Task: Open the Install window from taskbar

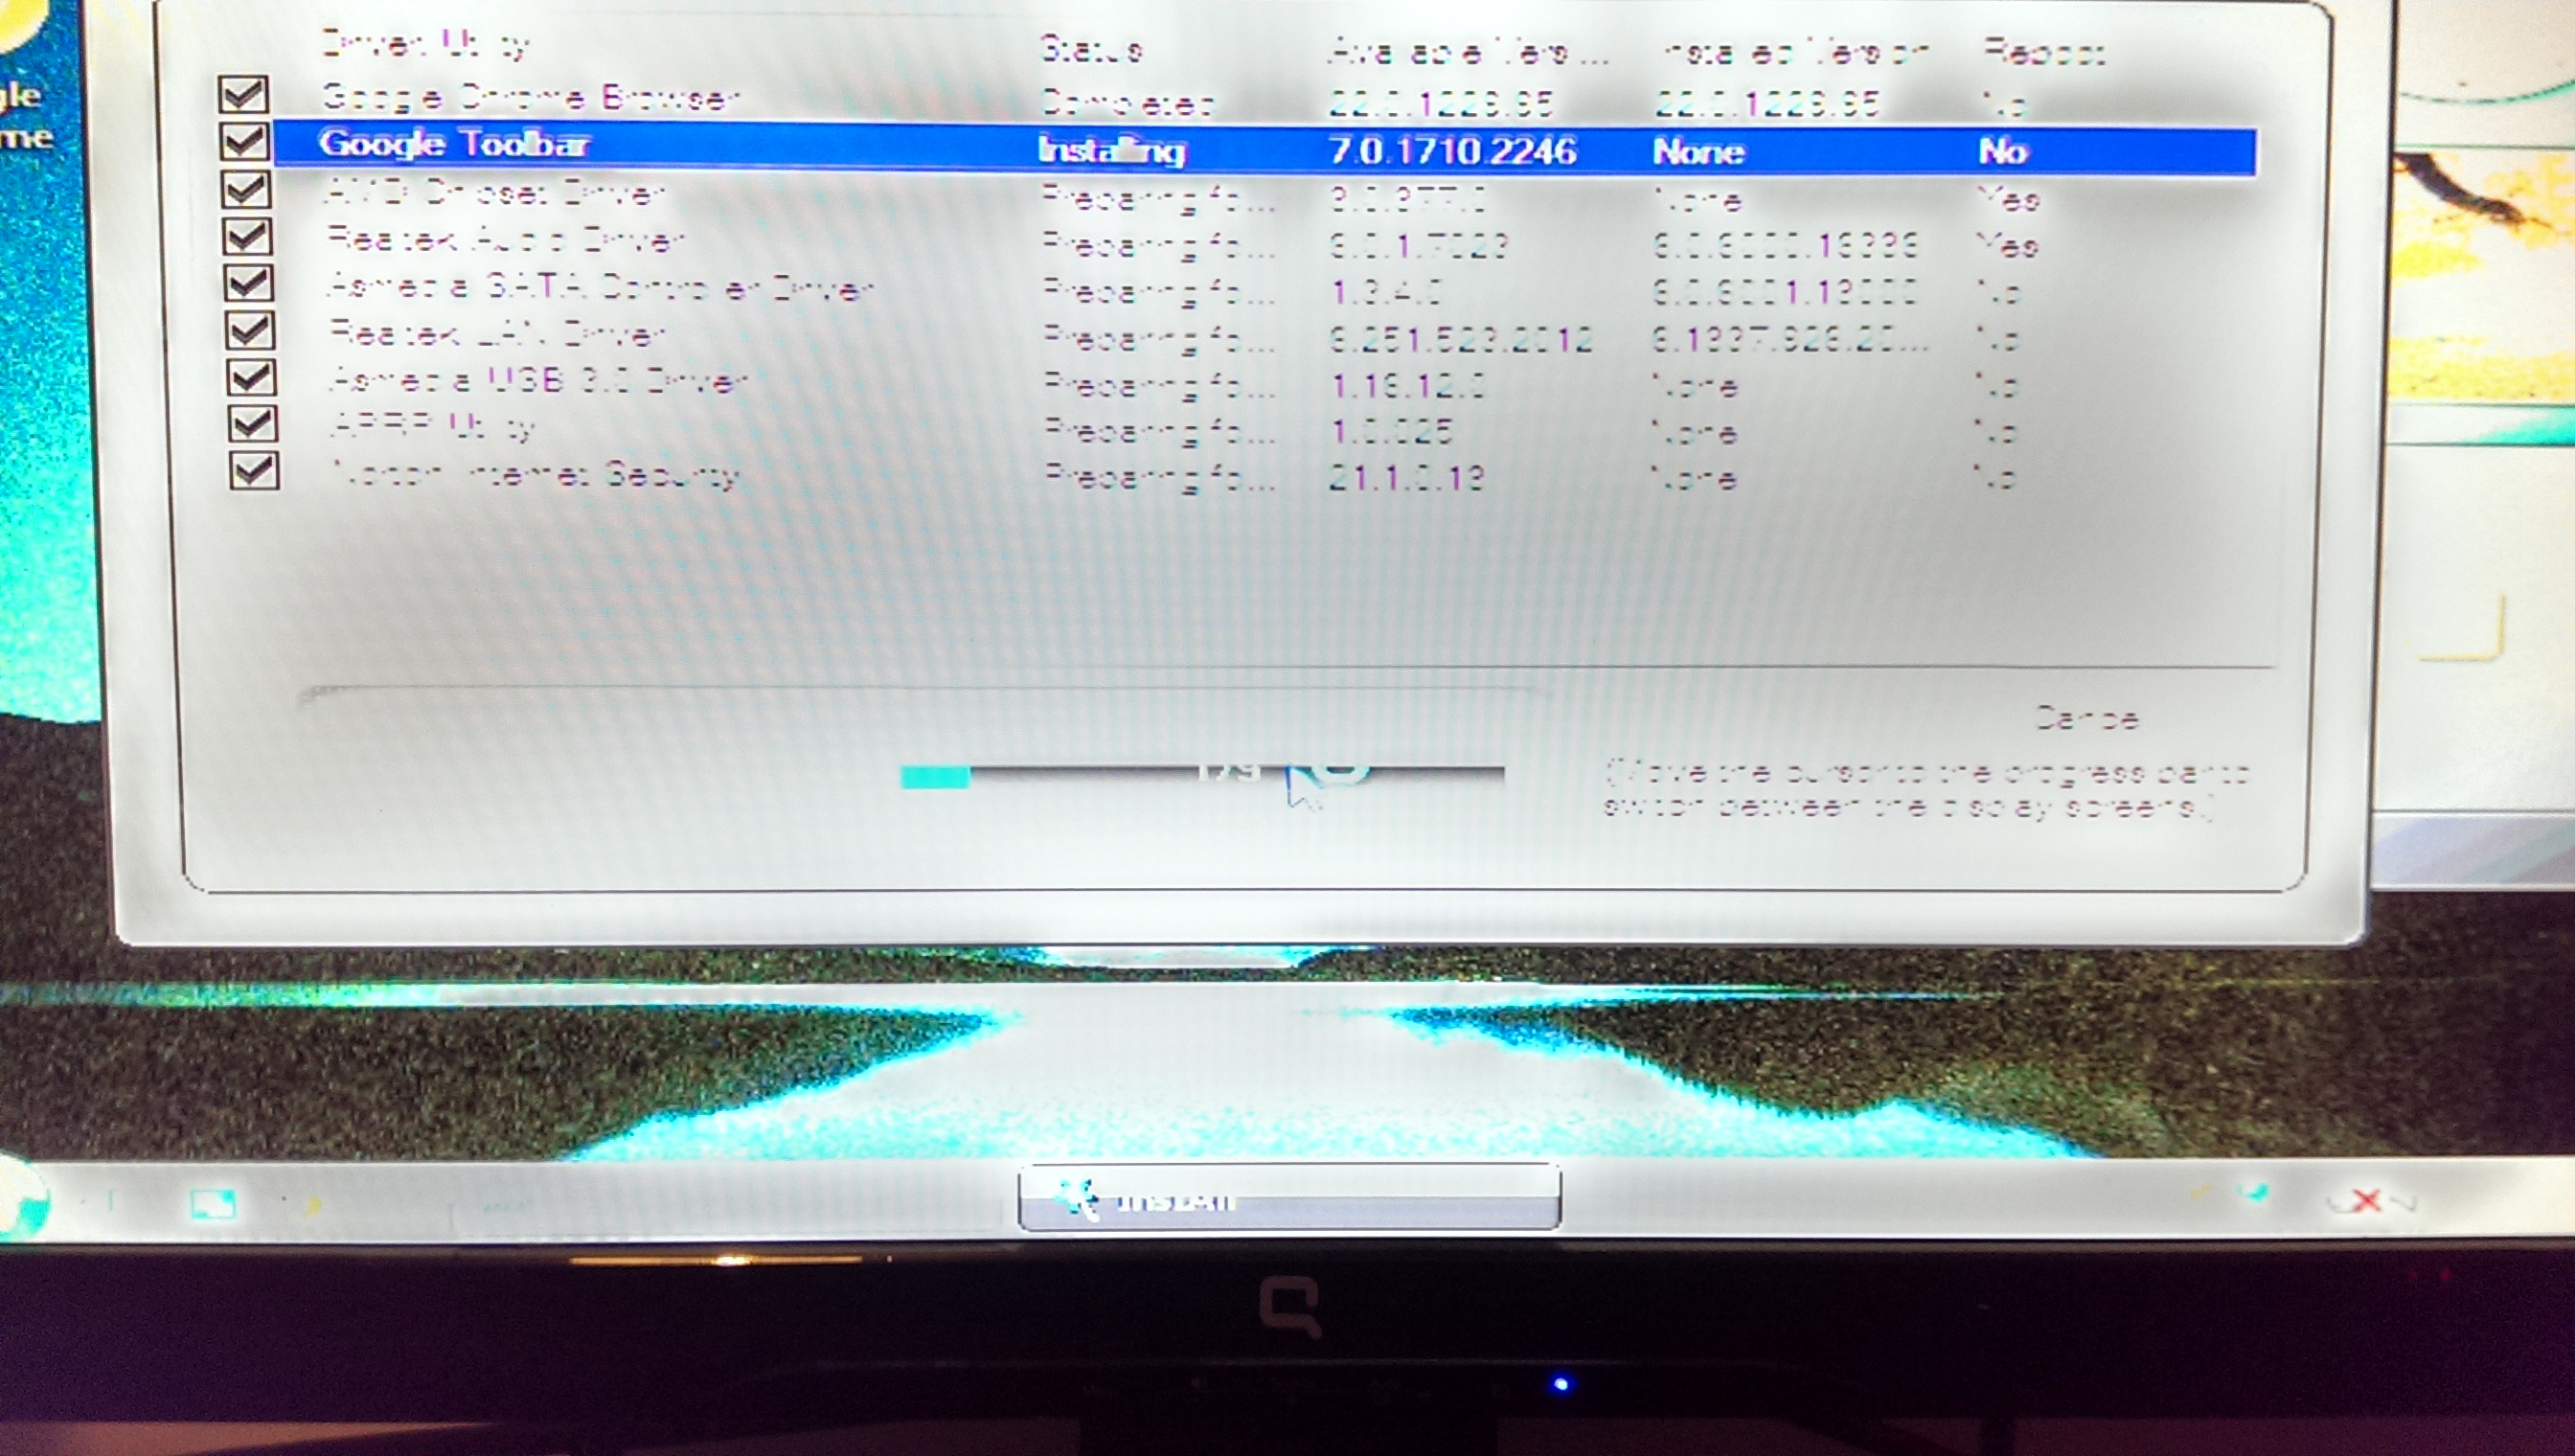Action: (x=1289, y=1197)
